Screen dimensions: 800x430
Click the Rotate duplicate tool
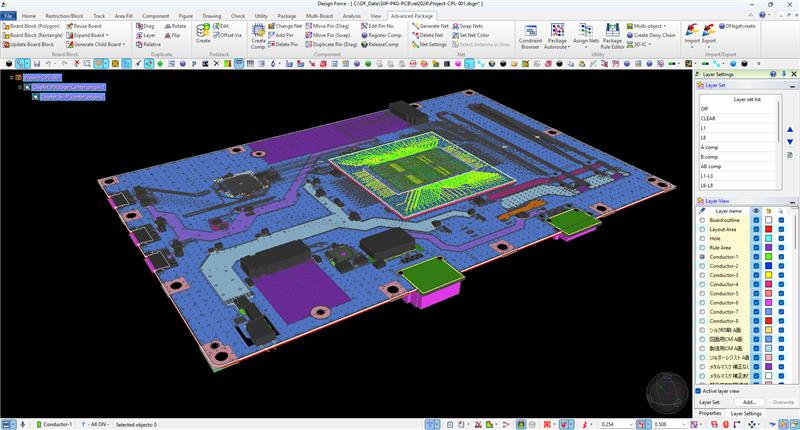[x=174, y=26]
